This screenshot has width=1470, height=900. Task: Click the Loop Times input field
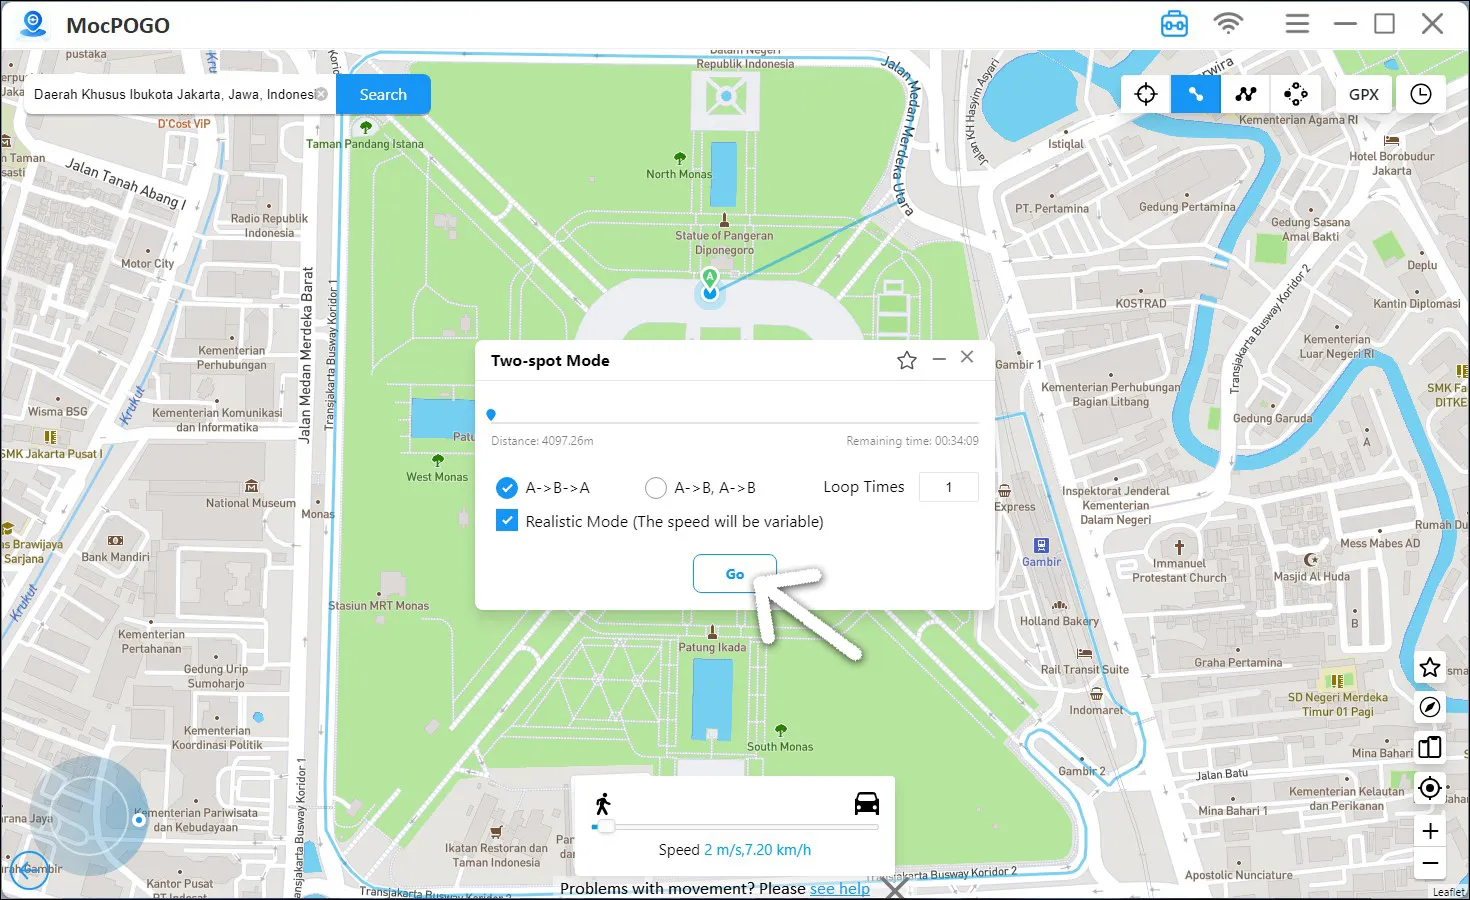click(948, 487)
